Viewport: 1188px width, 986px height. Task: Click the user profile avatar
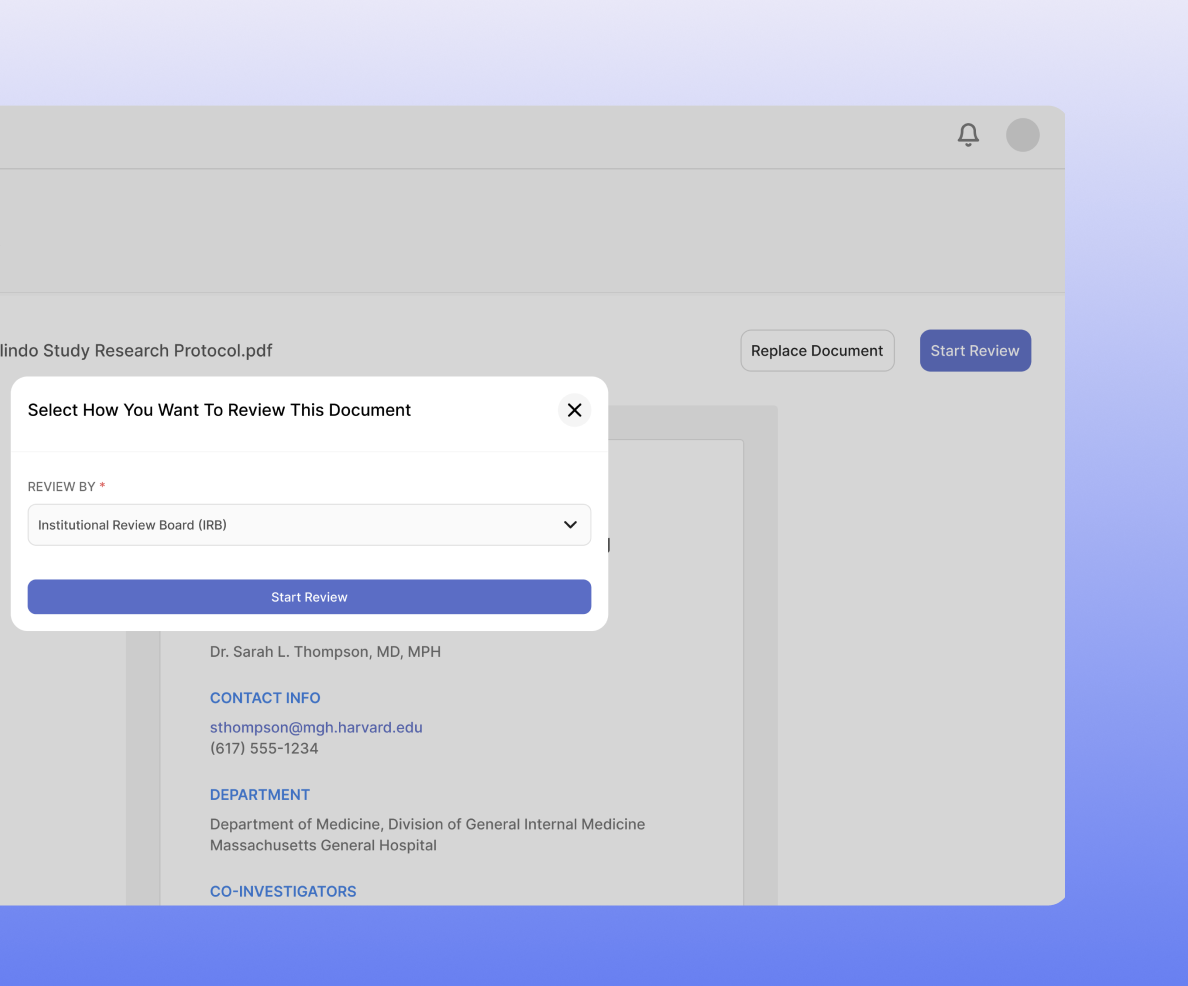pos(1022,135)
